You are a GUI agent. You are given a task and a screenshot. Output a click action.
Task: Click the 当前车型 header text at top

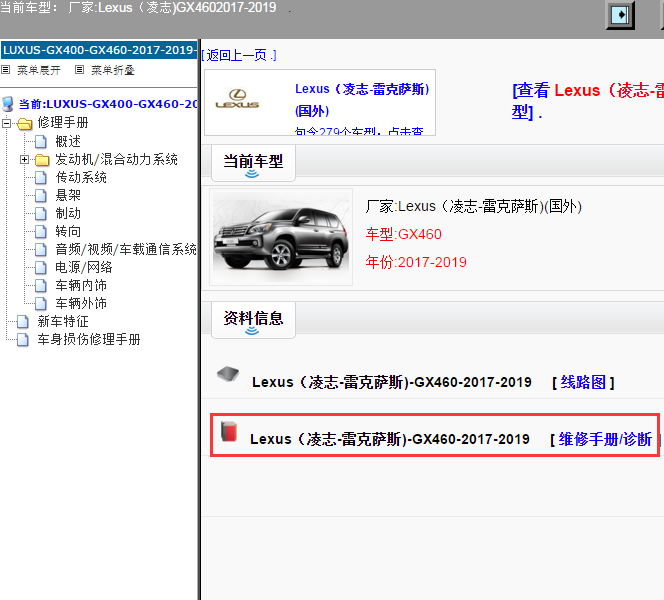(x=138, y=8)
